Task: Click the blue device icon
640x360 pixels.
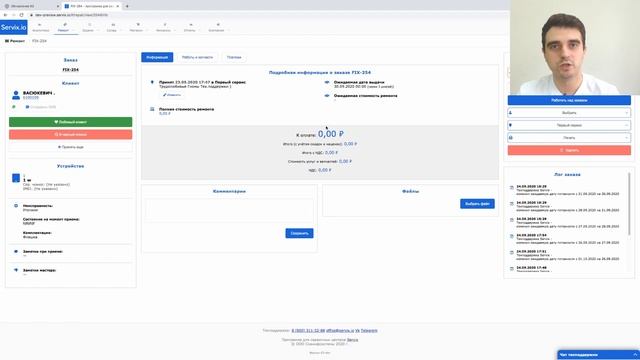Action: tap(16, 178)
